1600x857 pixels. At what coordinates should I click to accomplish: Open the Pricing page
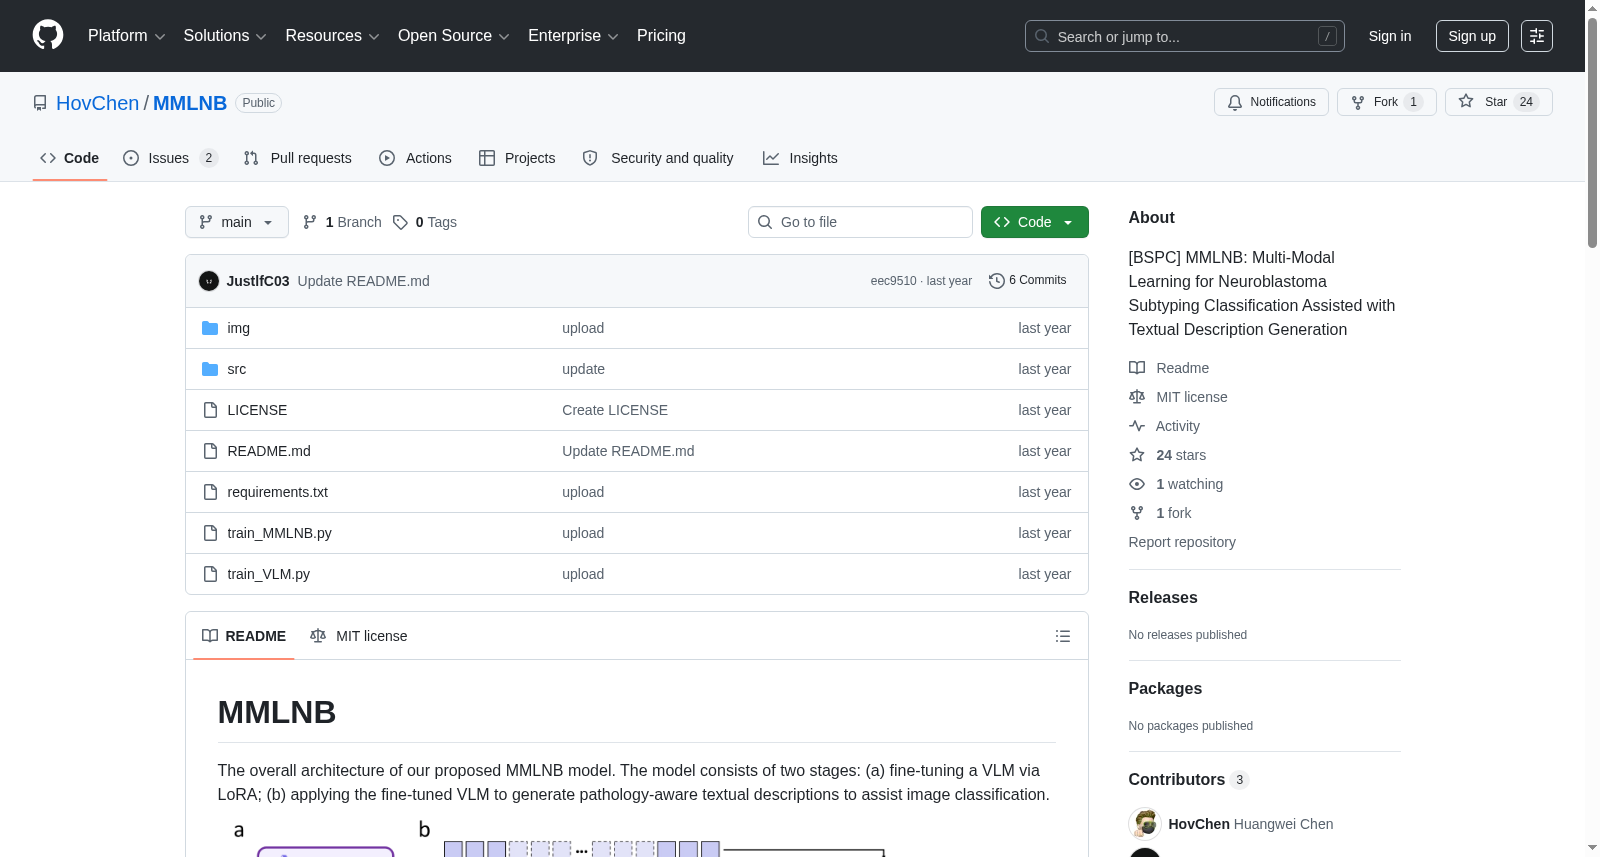(661, 36)
